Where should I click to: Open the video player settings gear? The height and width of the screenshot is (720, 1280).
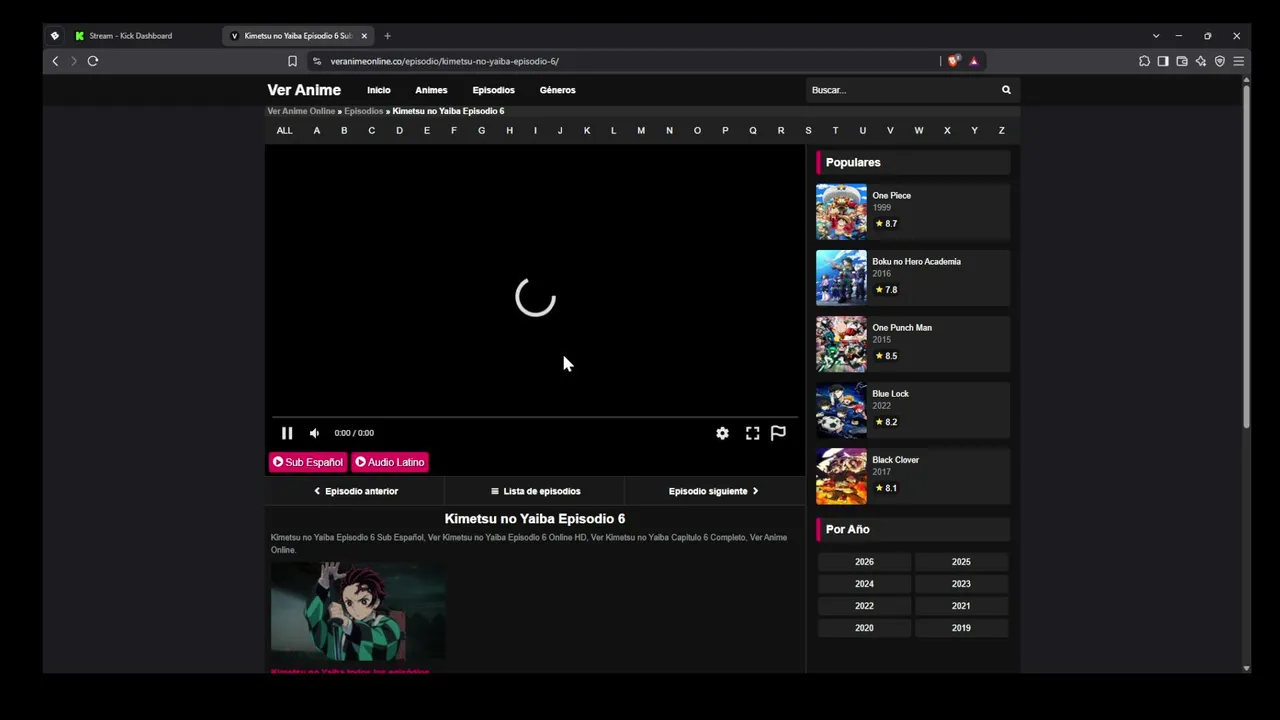(722, 433)
